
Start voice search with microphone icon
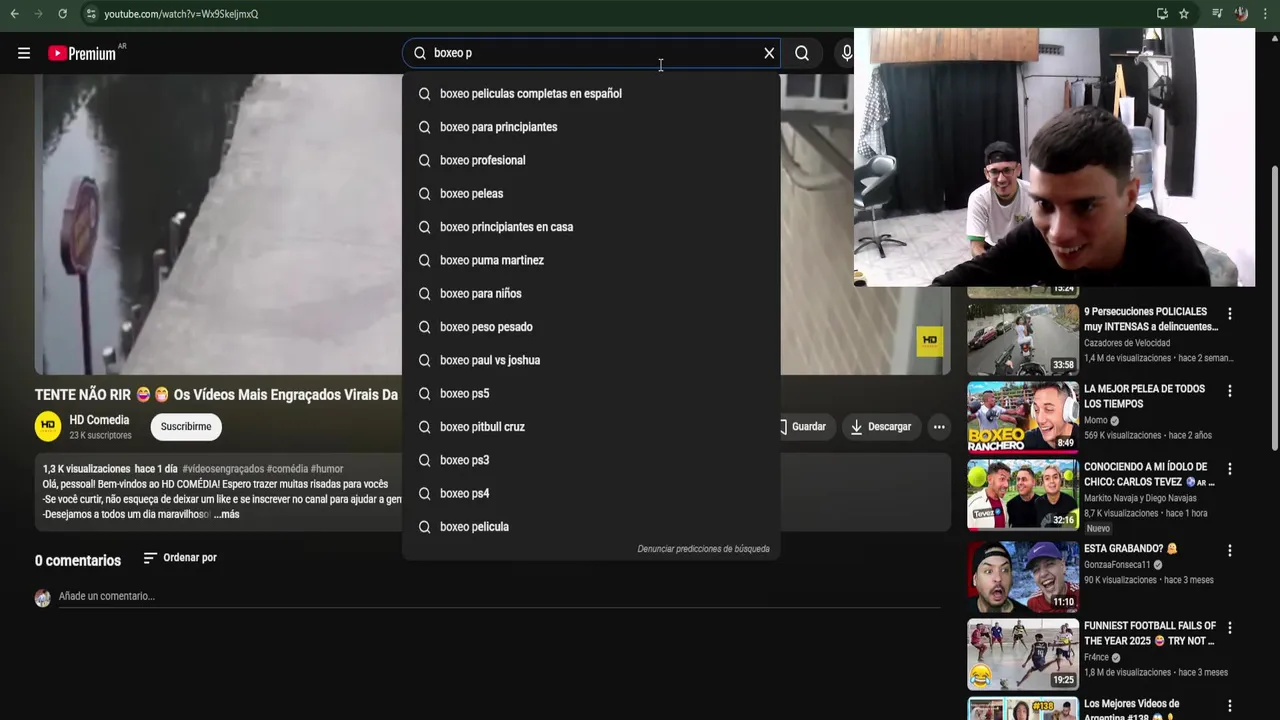pos(847,53)
